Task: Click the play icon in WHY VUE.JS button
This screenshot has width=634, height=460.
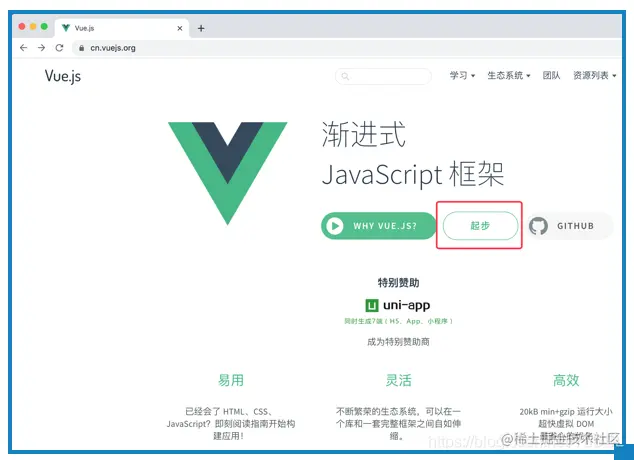Action: pyautogui.click(x=335, y=226)
